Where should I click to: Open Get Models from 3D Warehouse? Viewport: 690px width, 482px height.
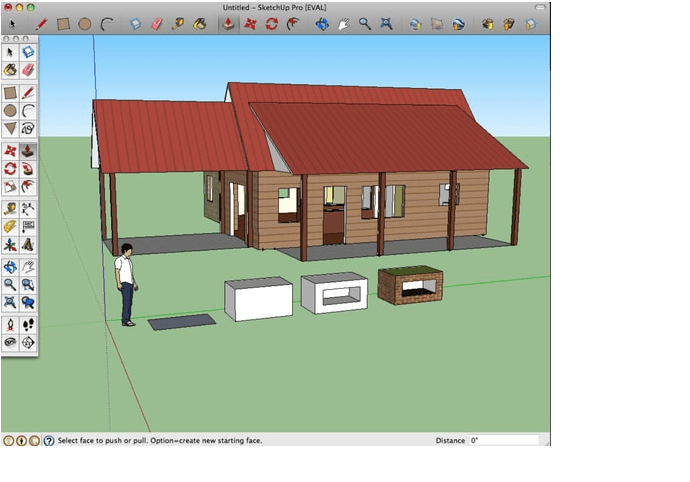click(487, 24)
